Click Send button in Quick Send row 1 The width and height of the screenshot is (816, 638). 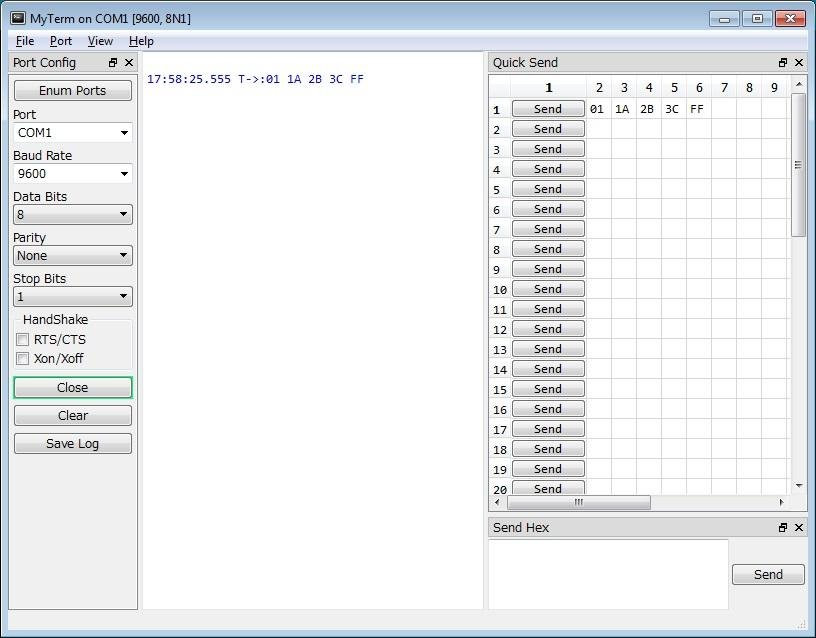[548, 109]
